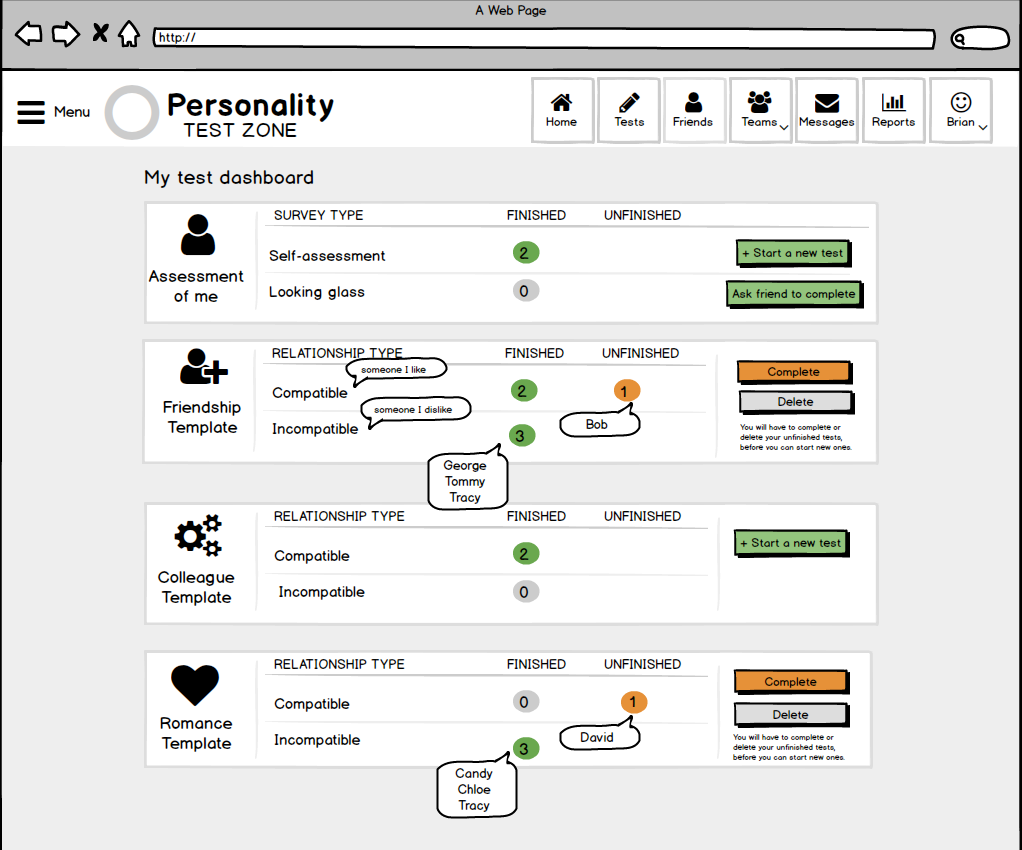This screenshot has width=1022, height=850.
Task: Click the Friendship Template add-person icon
Action: (x=203, y=366)
